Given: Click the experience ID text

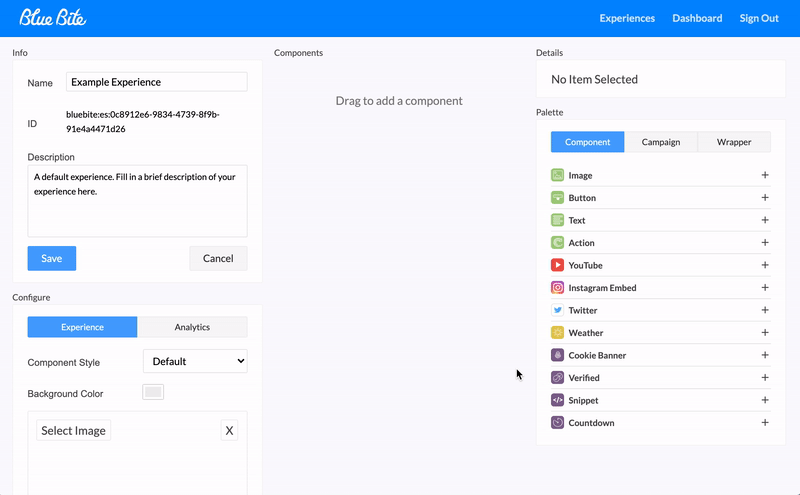Looking at the screenshot, I should [x=143, y=121].
